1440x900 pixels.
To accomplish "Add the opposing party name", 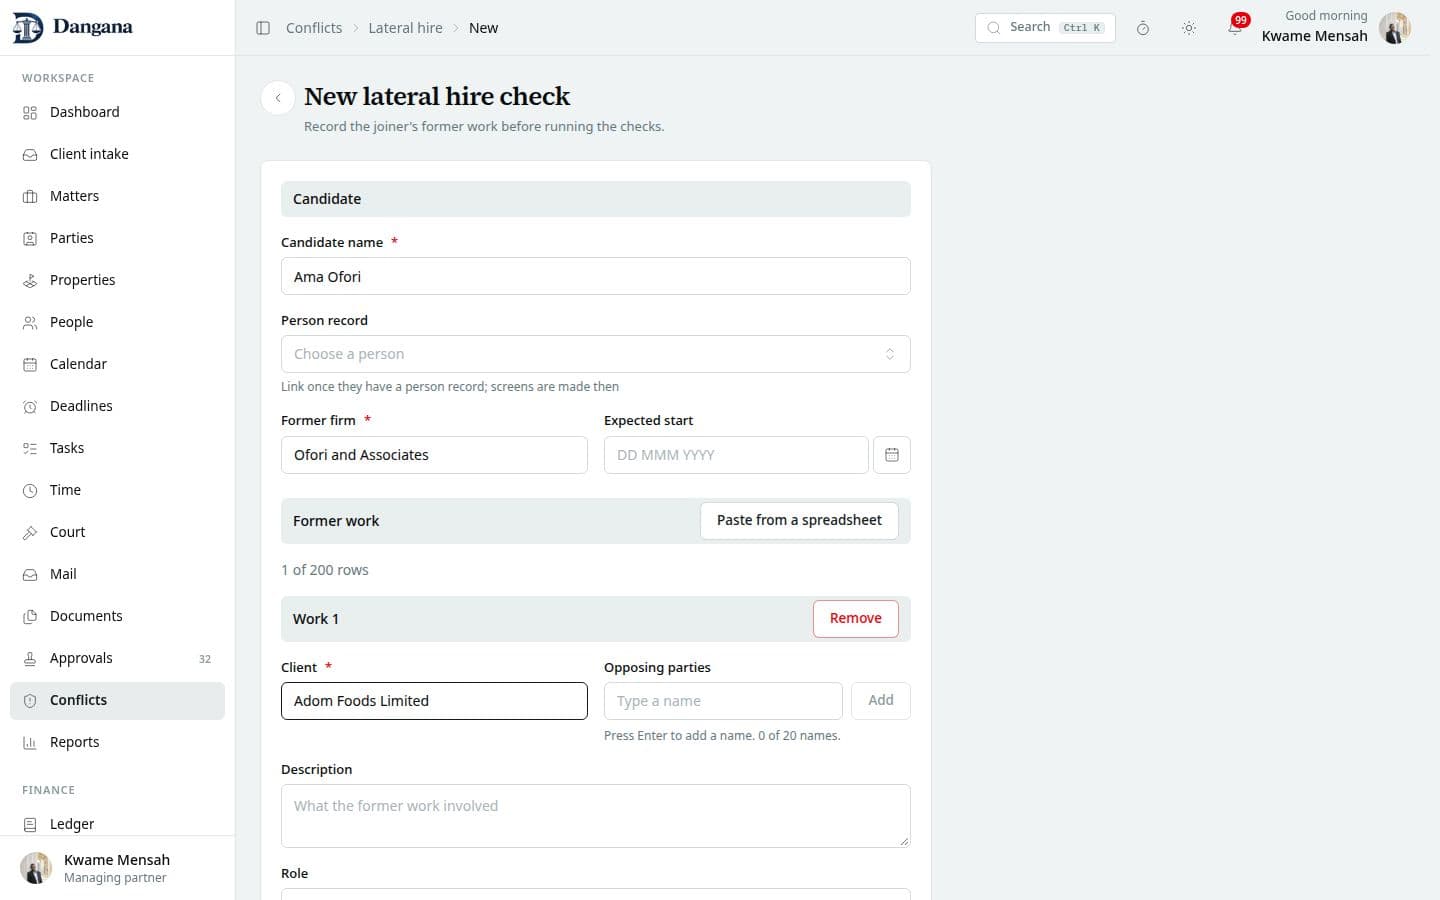I will (x=881, y=700).
